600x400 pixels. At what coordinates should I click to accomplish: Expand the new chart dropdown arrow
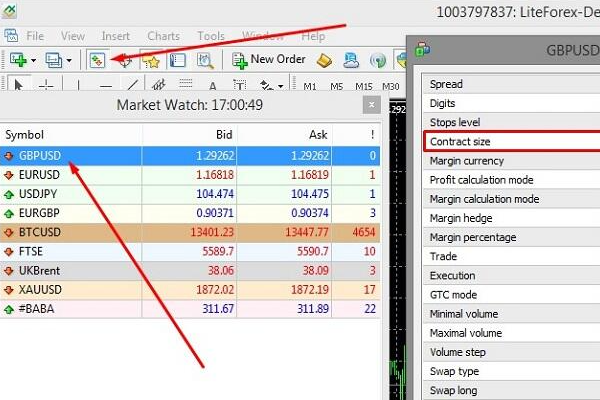coord(34,60)
